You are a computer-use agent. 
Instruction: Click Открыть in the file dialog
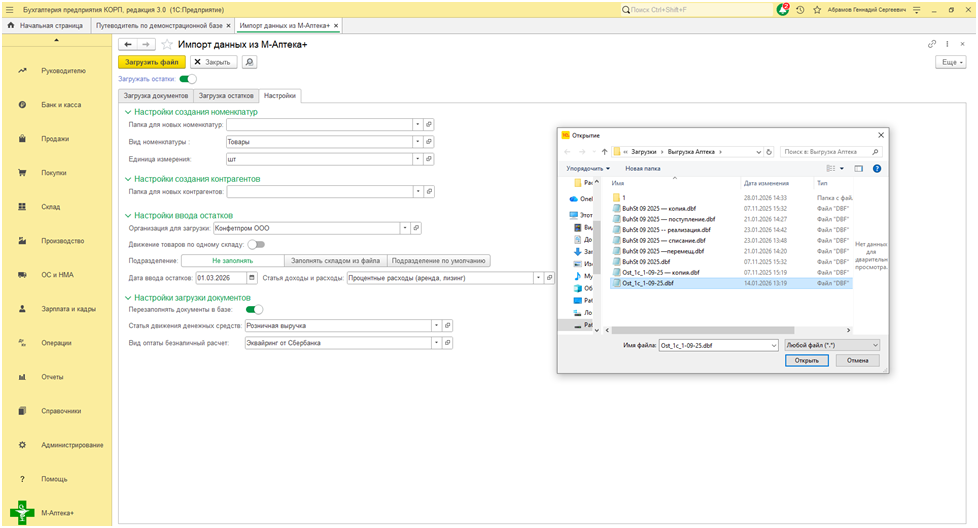807,360
